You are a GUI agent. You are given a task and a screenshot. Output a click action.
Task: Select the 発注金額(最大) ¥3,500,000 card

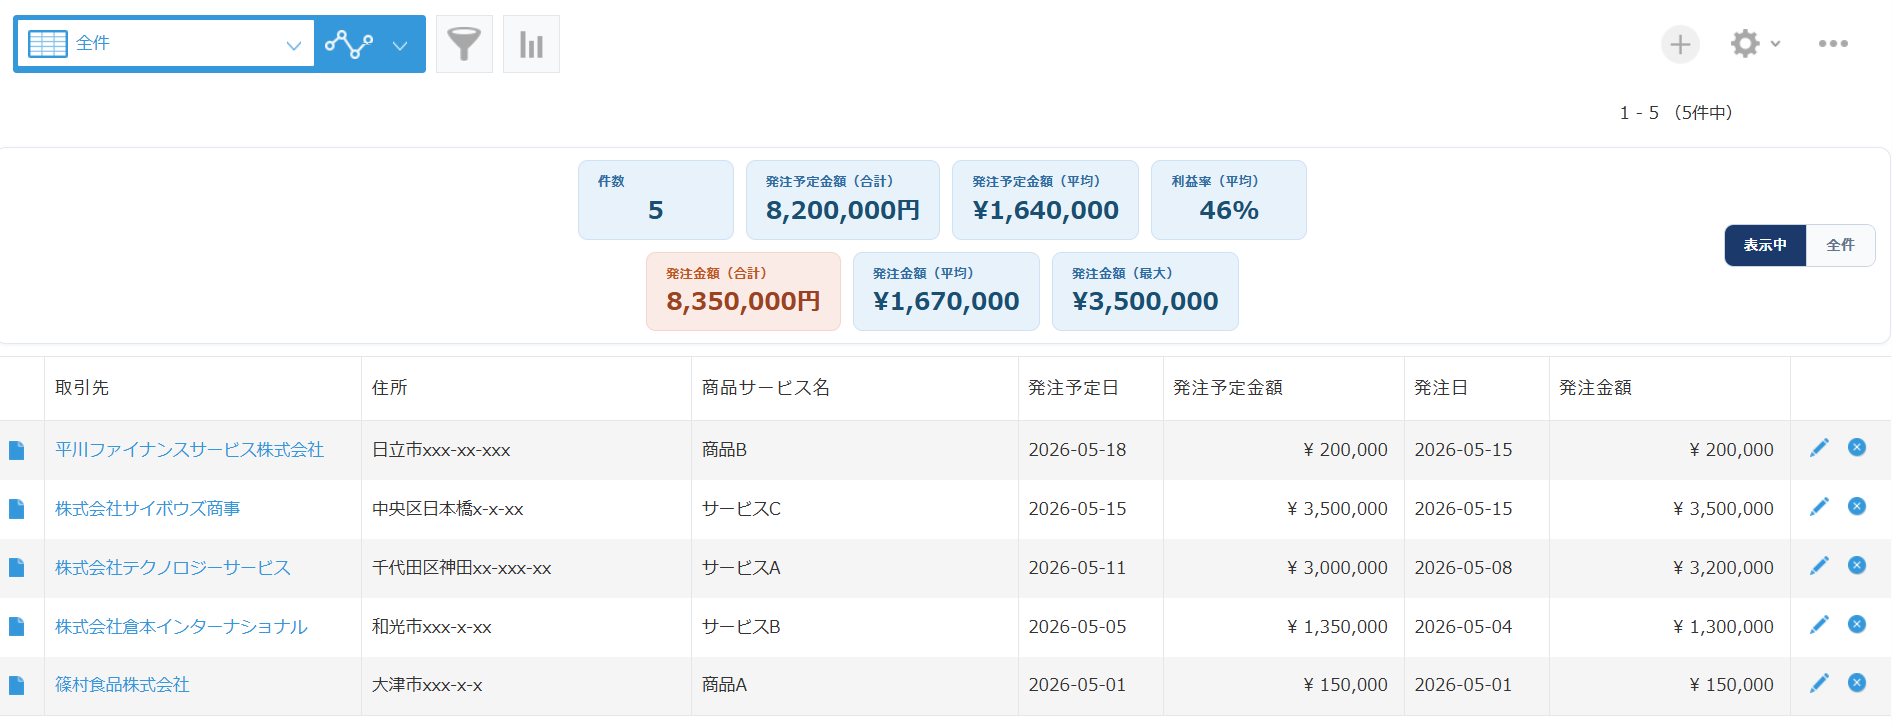pos(1145,291)
